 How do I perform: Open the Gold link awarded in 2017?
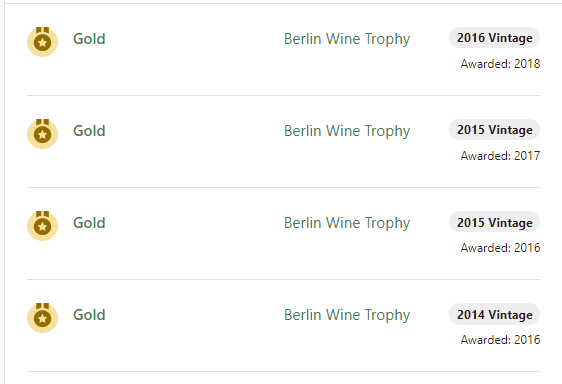(x=89, y=131)
